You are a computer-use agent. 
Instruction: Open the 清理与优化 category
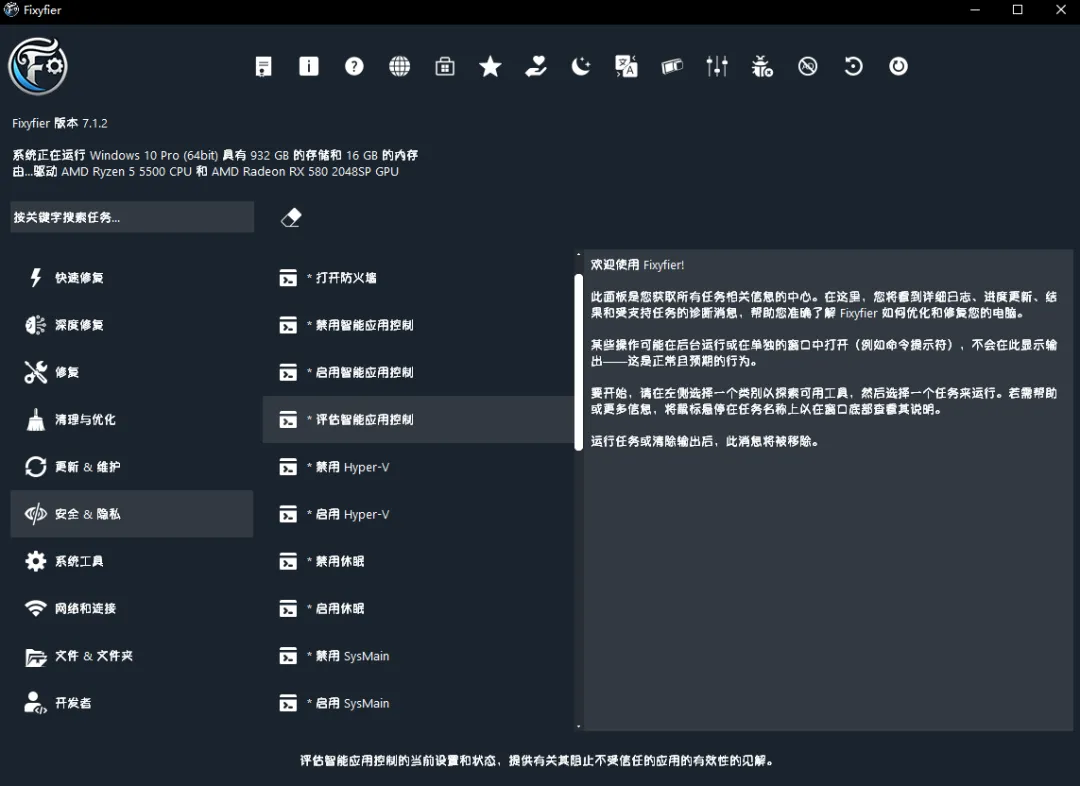point(132,419)
